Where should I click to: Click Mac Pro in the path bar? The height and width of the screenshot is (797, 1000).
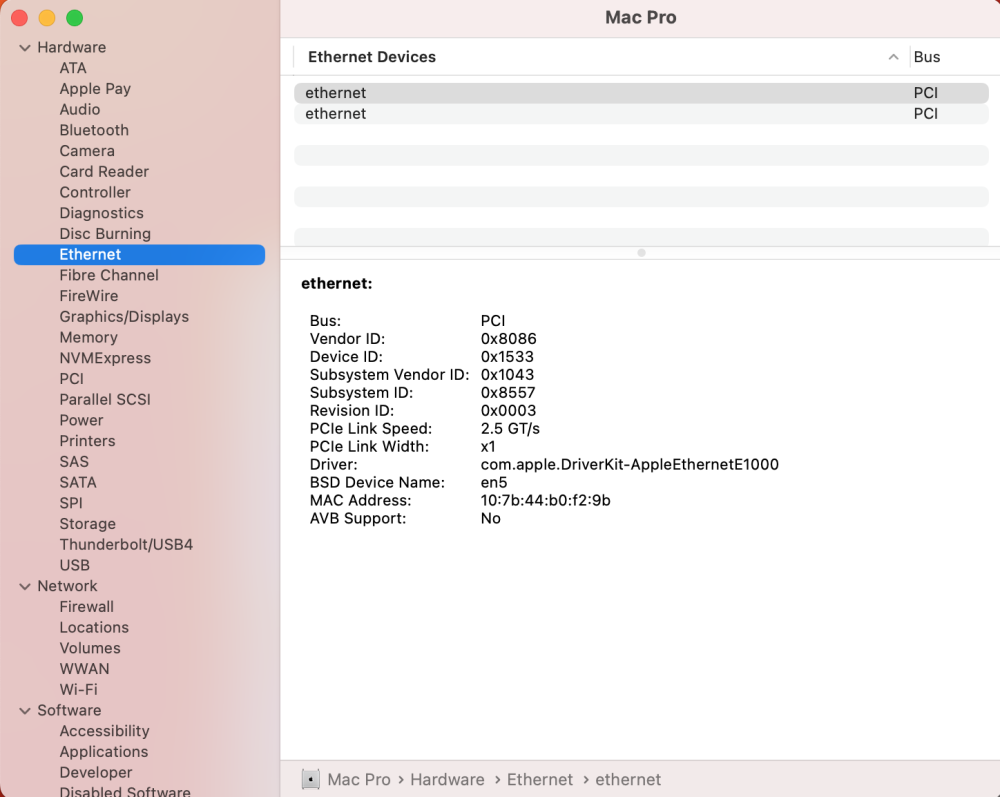pos(358,779)
